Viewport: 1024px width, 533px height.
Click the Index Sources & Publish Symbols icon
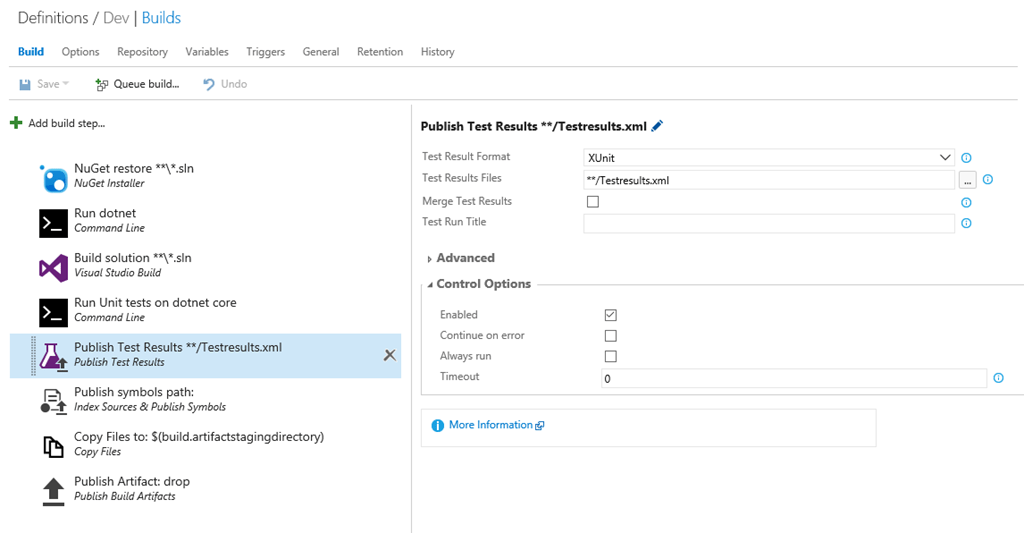click(x=54, y=402)
